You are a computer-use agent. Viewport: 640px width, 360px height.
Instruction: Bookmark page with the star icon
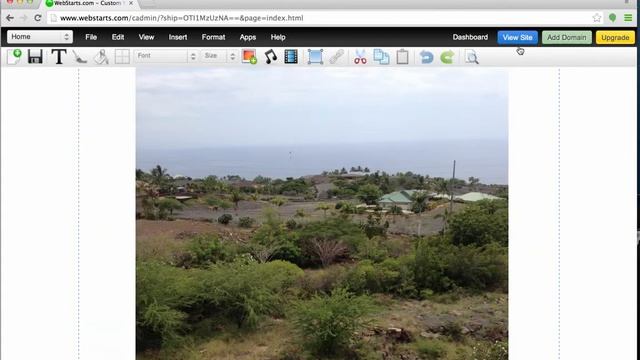click(x=597, y=18)
